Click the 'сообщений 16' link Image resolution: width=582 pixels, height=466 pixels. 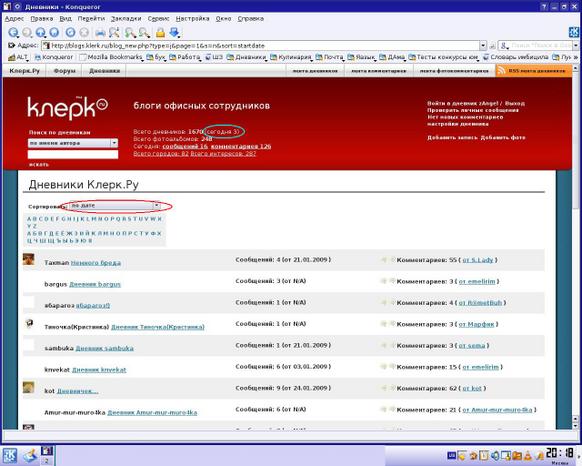tap(185, 146)
